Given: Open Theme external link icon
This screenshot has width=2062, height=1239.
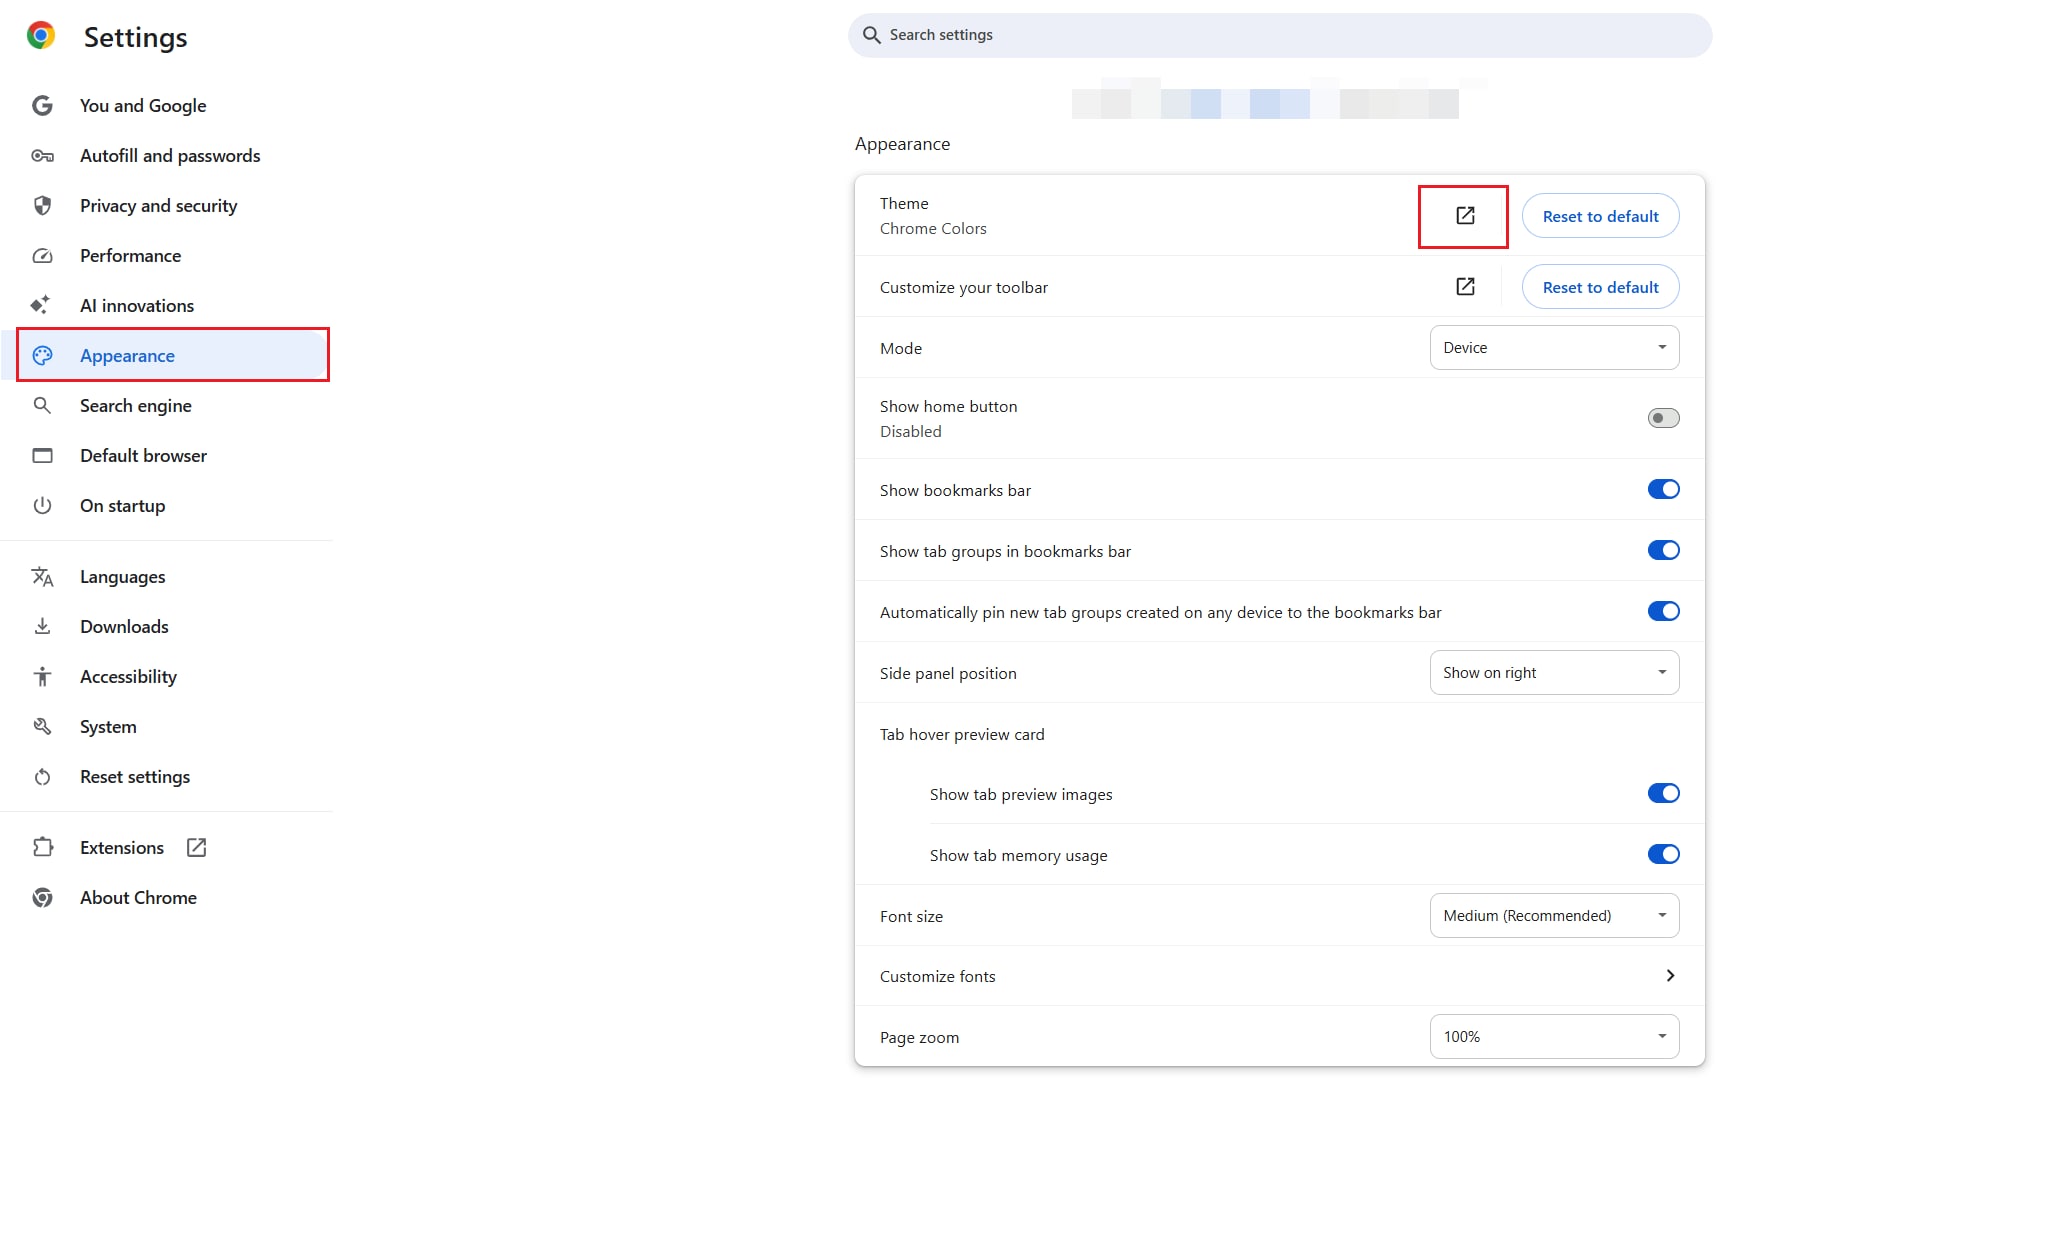Looking at the screenshot, I should (x=1464, y=216).
